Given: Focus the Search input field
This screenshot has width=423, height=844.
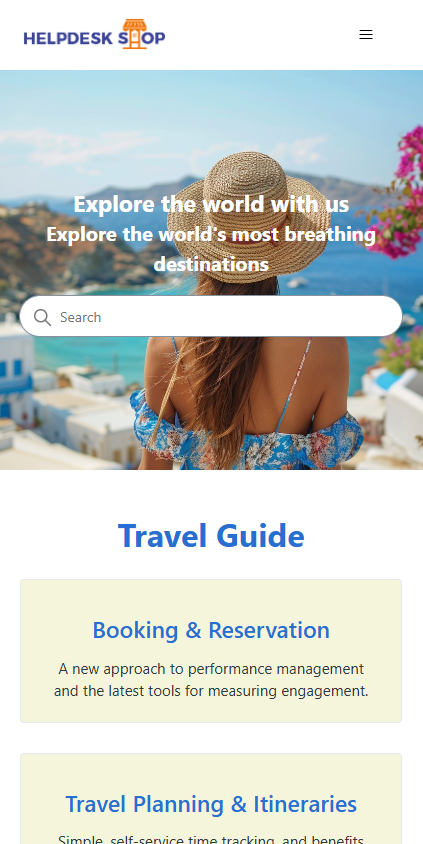Looking at the screenshot, I should [211, 316].
